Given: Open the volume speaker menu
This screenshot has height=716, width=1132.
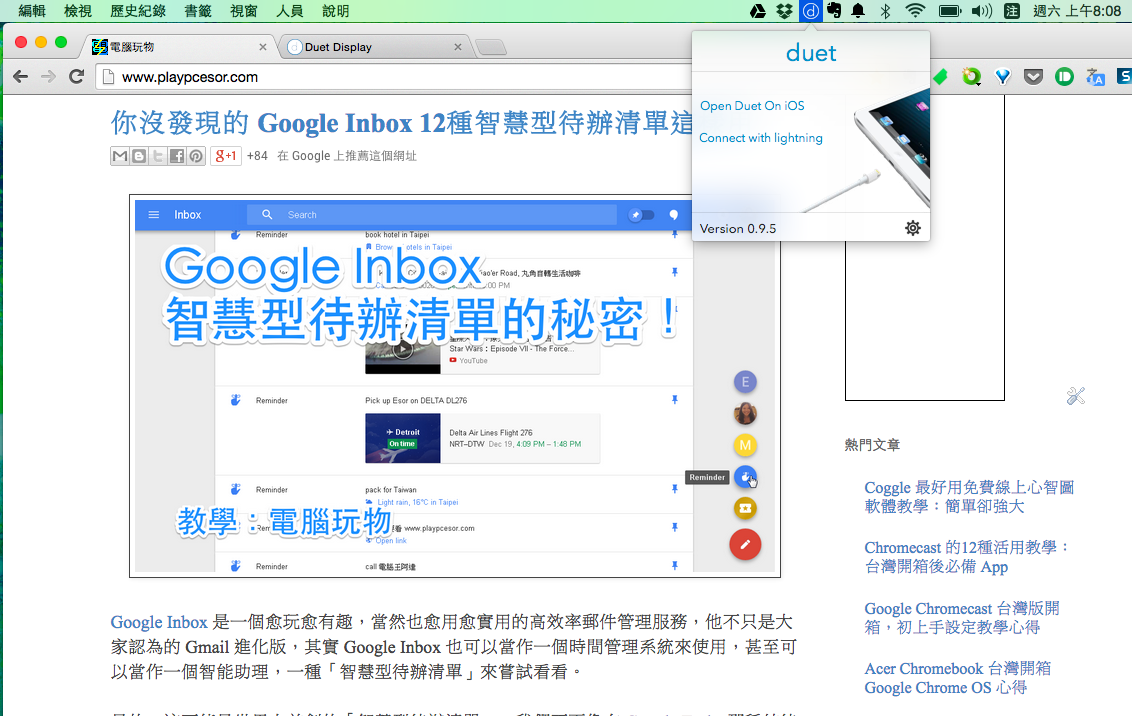Looking at the screenshot, I should pos(982,11).
